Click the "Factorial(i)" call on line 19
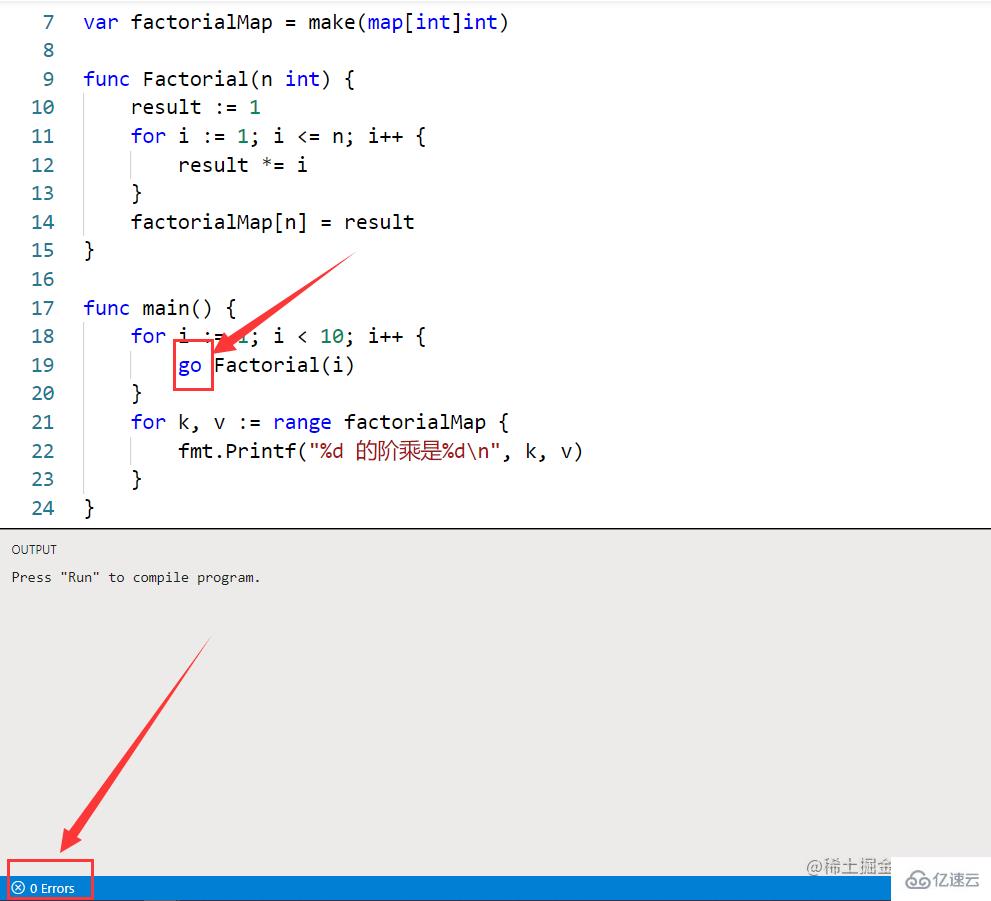 [284, 365]
